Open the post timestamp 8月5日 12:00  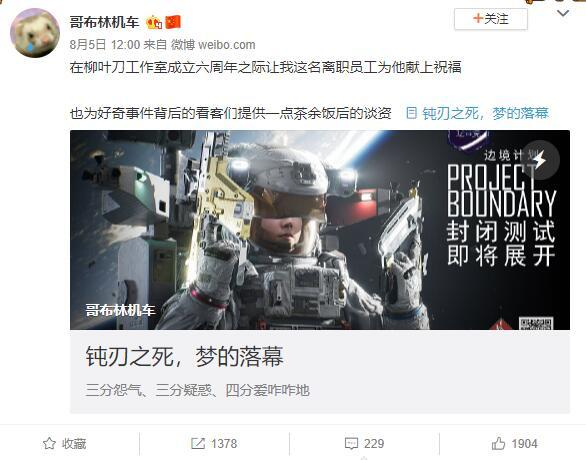[x=105, y=45]
